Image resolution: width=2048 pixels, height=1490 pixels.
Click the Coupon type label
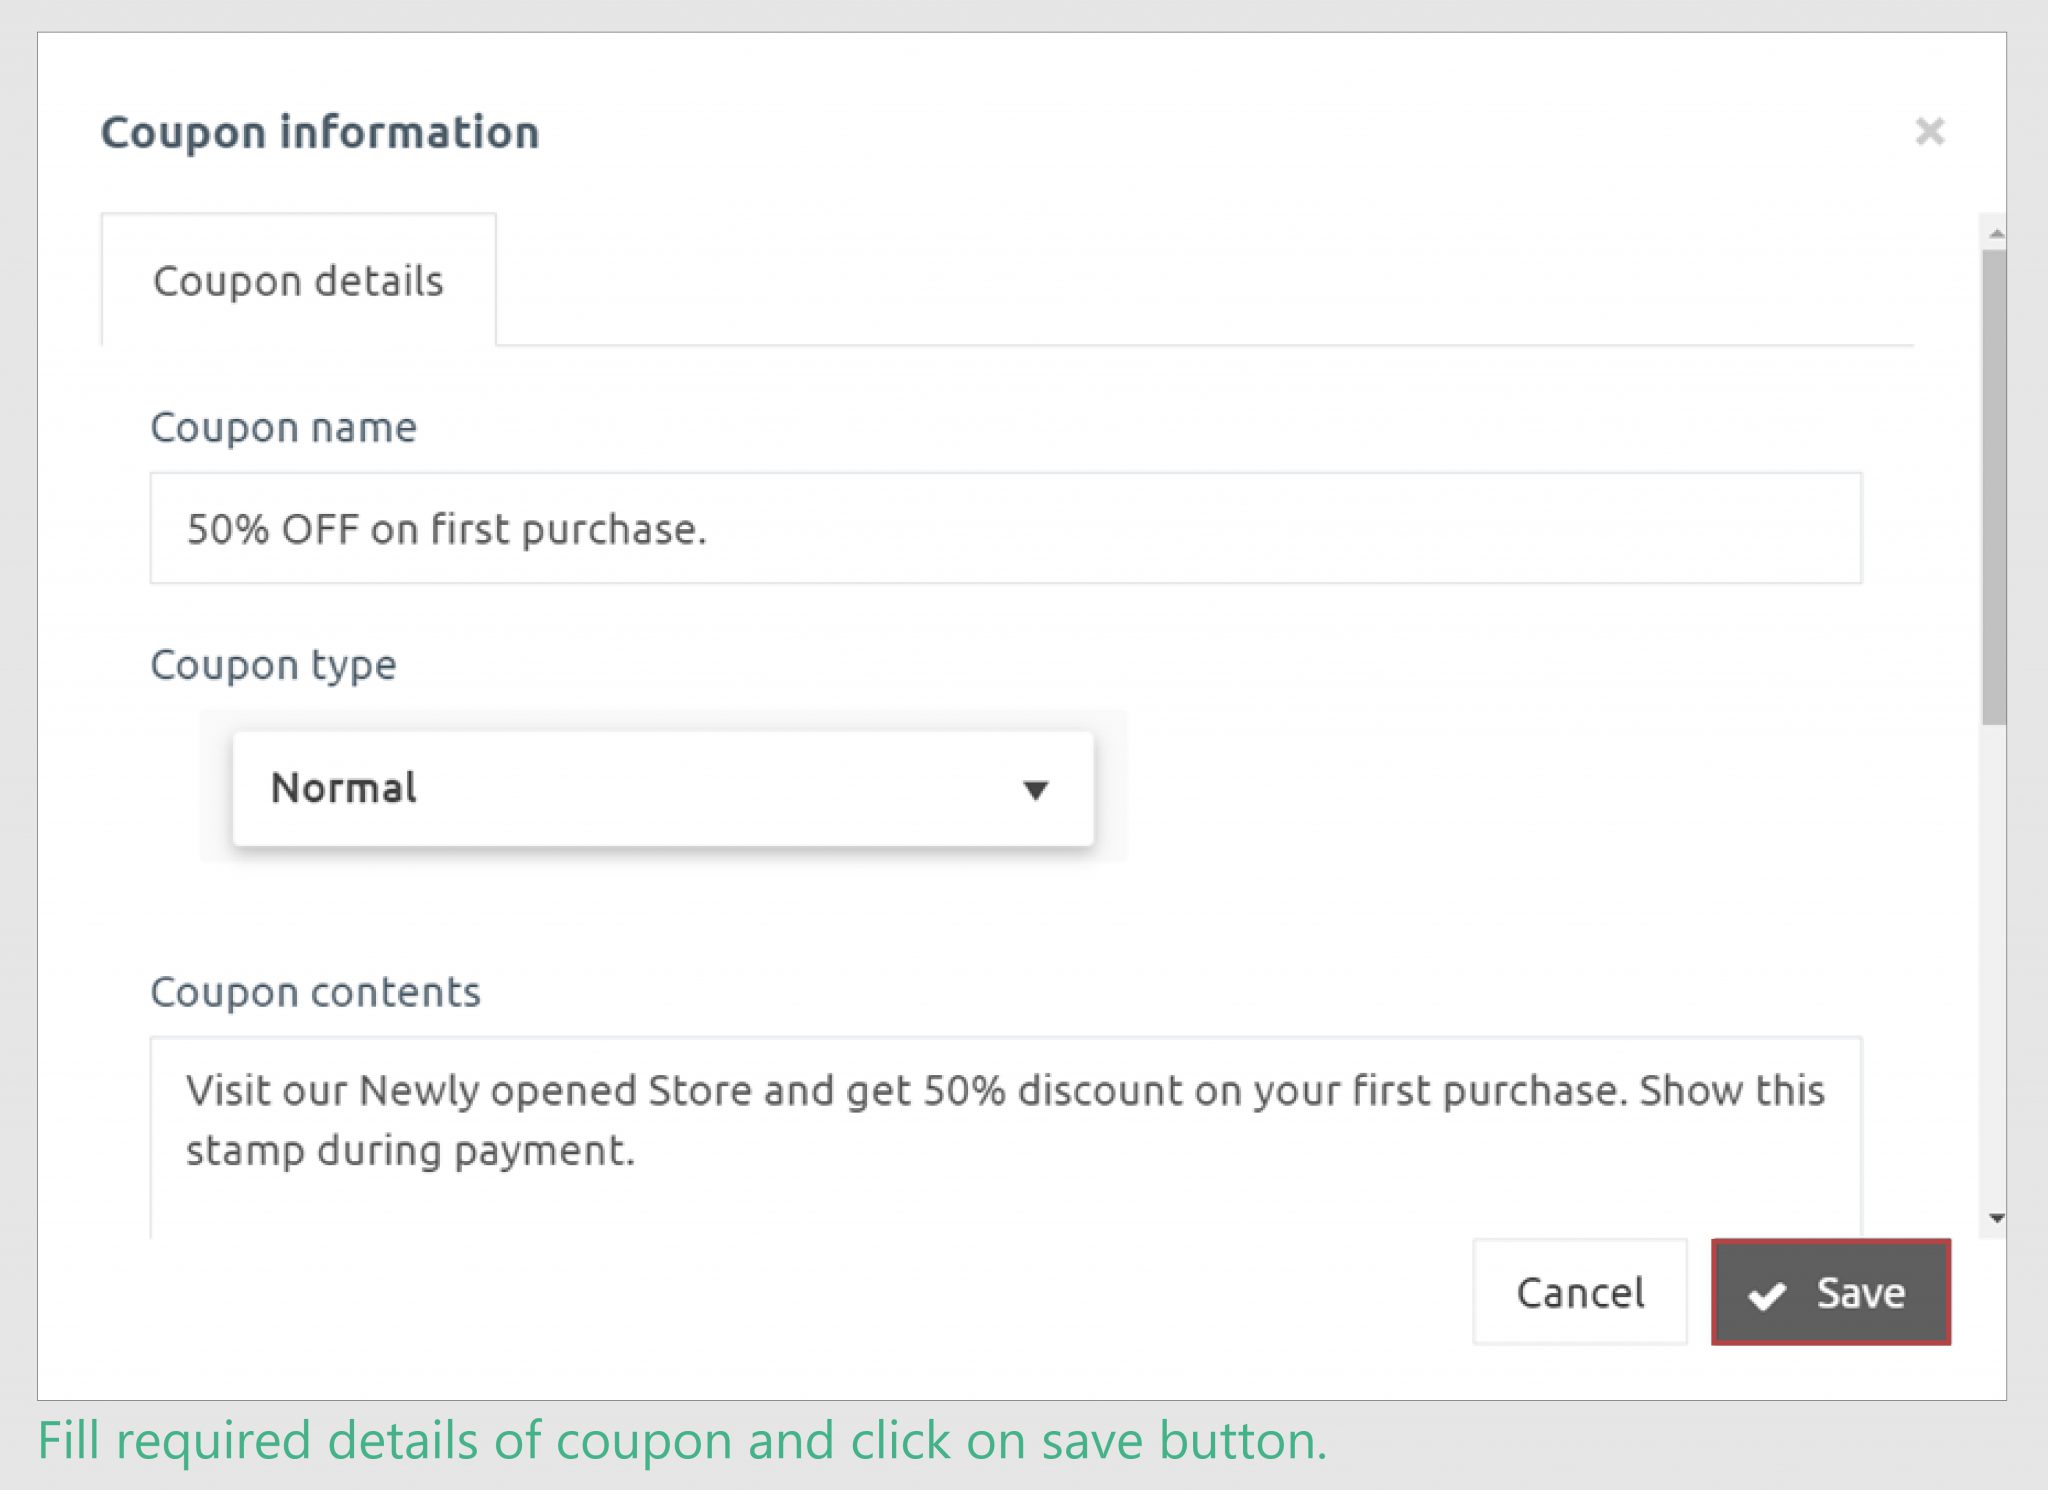click(273, 665)
